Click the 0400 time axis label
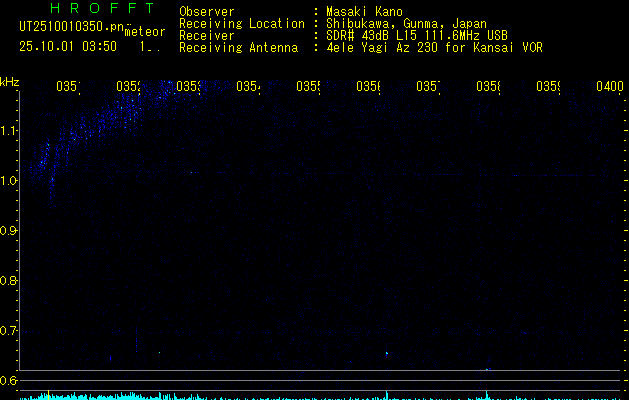 pos(610,86)
